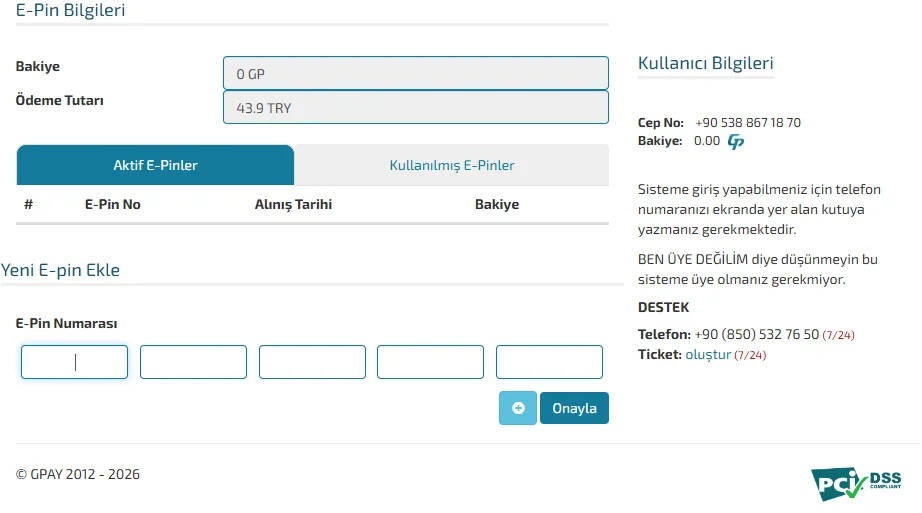Click the E-Pin No column header
This screenshot has width=922, height=513.
click(112, 204)
